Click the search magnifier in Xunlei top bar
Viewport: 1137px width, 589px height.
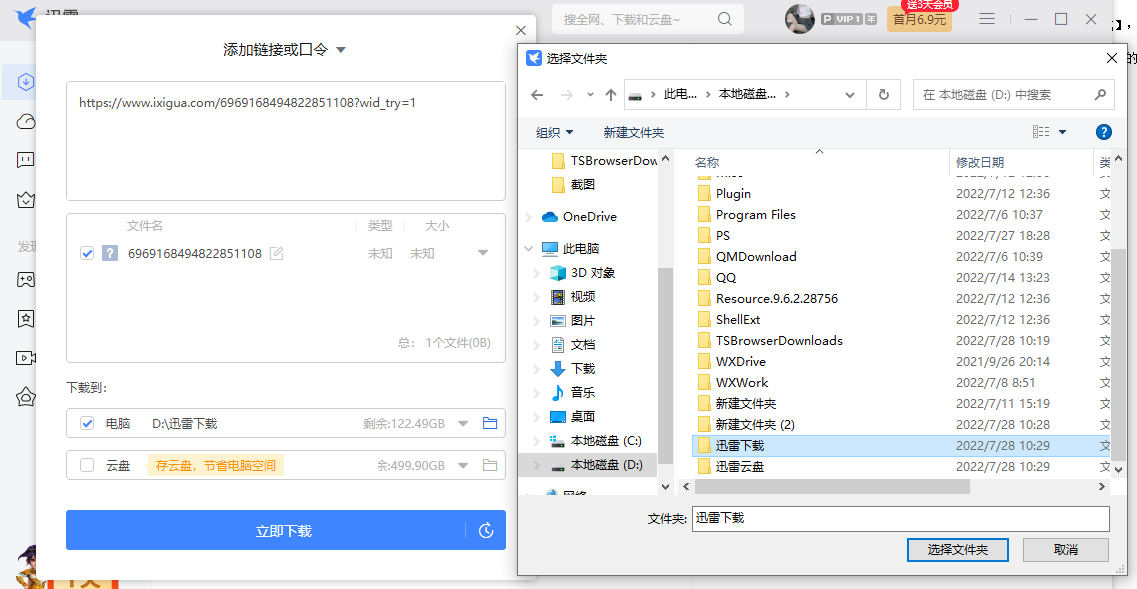[725, 19]
